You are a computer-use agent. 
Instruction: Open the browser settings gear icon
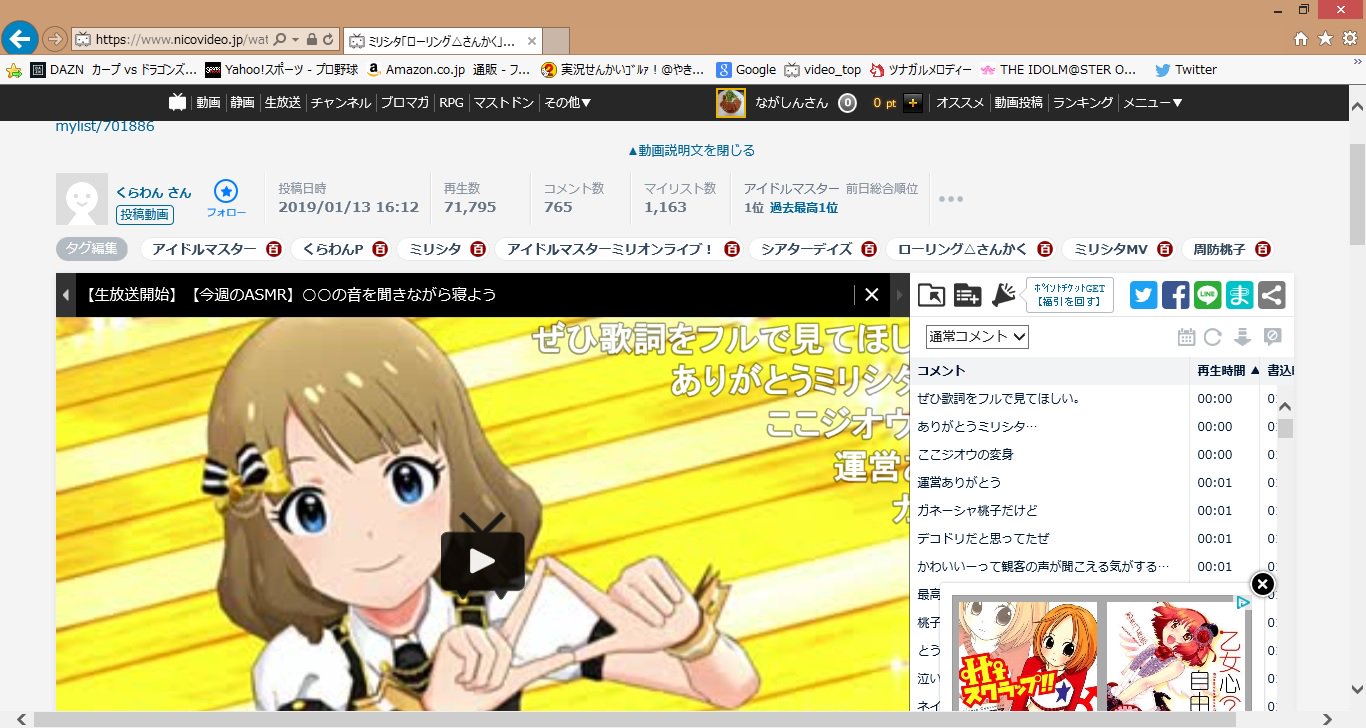(1350, 39)
